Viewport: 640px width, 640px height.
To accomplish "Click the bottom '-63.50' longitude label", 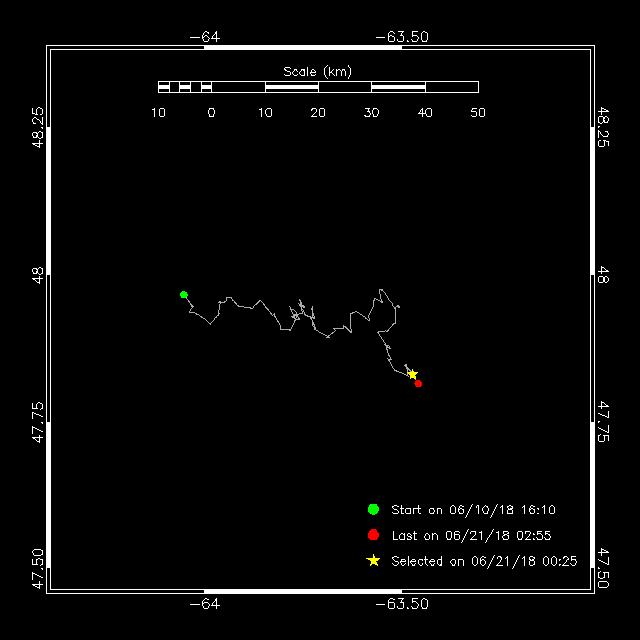I will (402, 604).
